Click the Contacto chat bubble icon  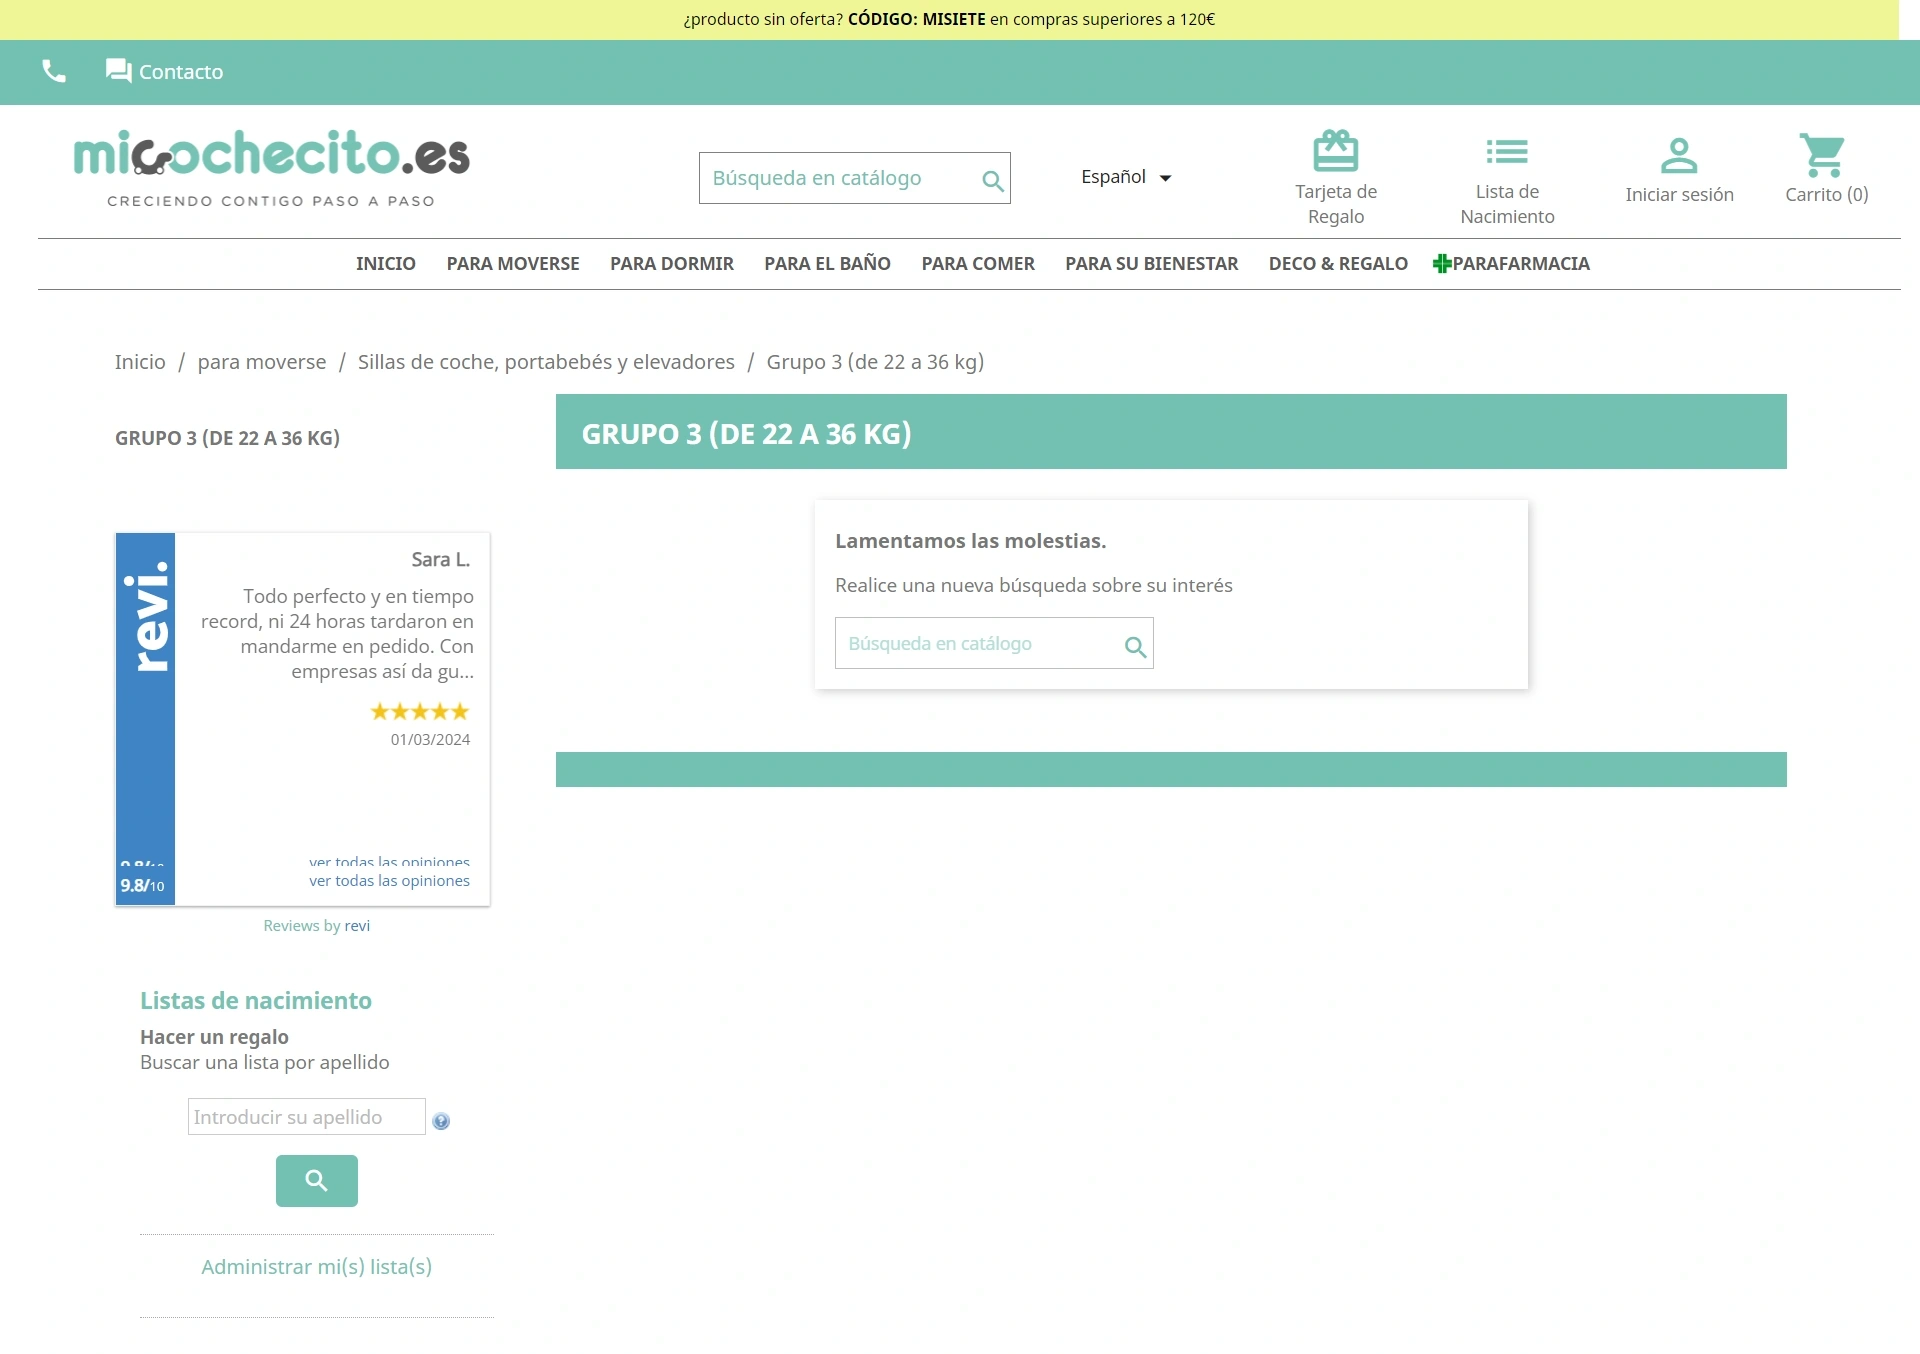click(118, 71)
